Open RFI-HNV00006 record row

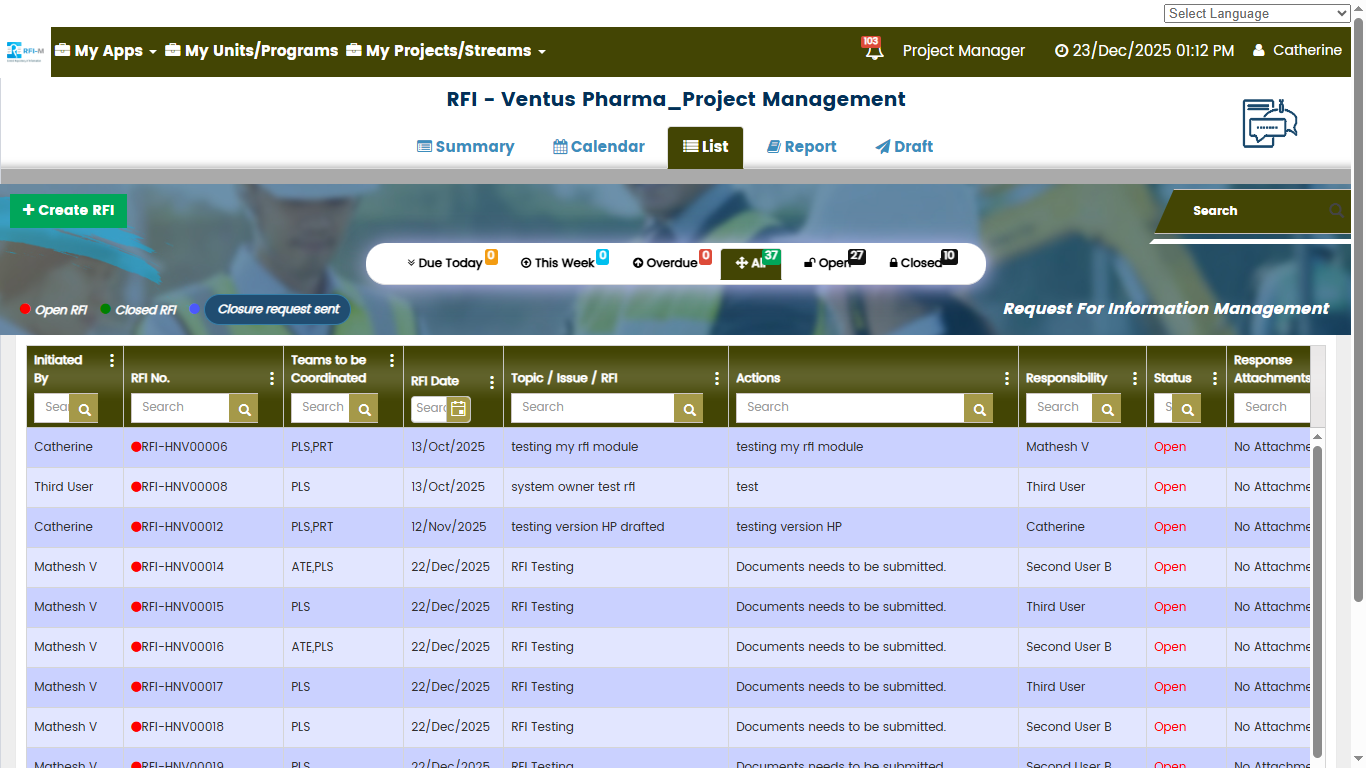click(184, 447)
